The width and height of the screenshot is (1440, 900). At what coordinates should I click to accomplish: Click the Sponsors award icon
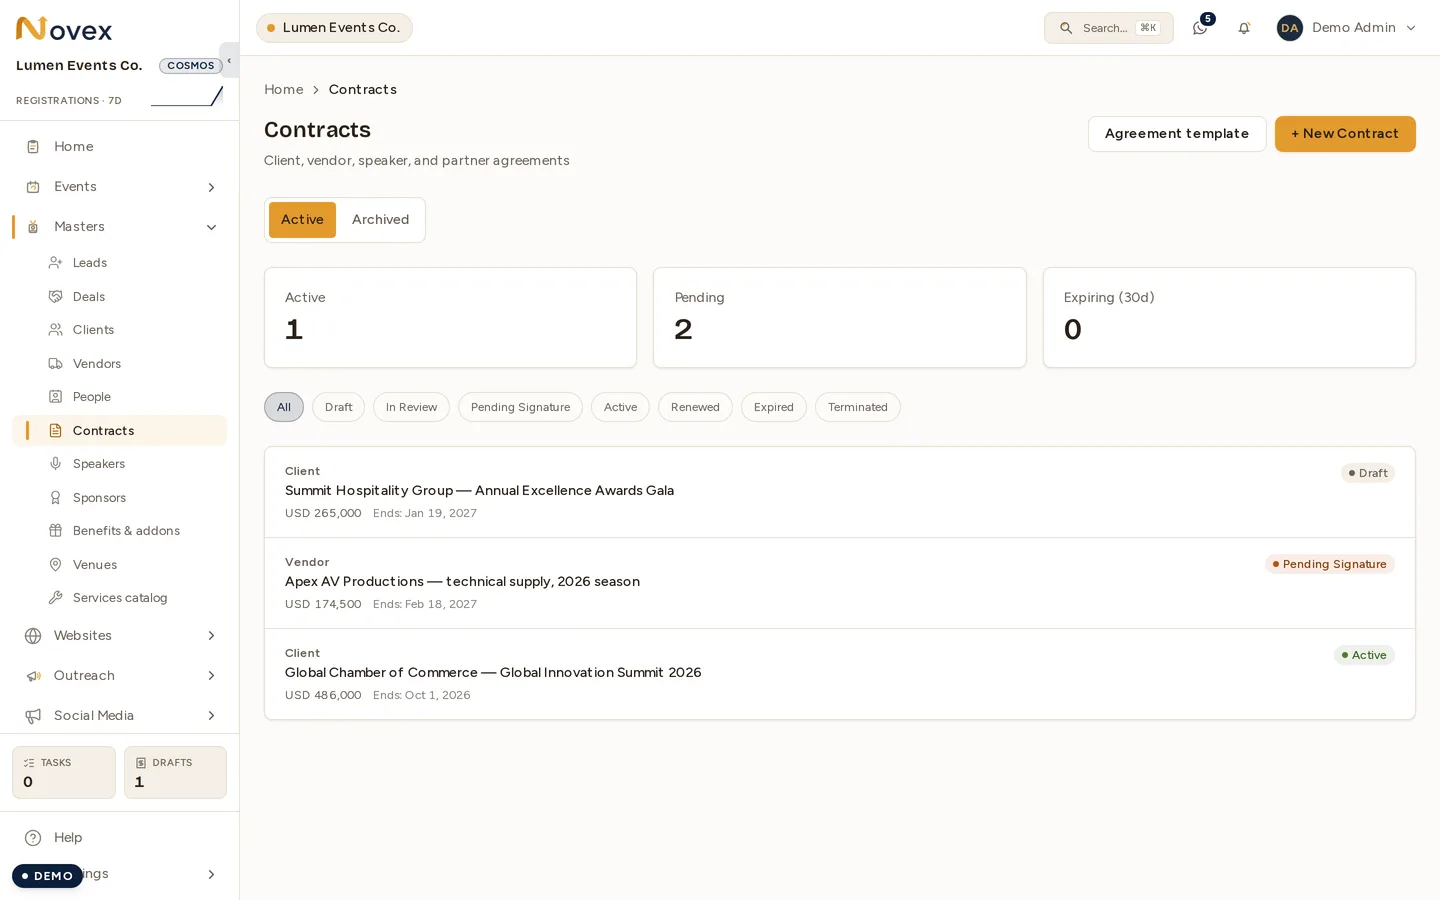click(x=56, y=498)
